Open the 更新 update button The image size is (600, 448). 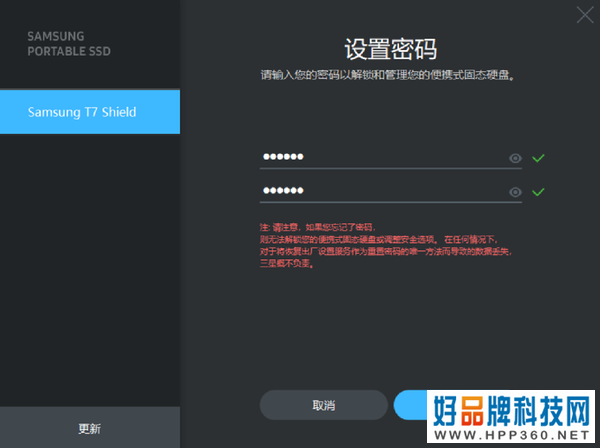(x=90, y=428)
